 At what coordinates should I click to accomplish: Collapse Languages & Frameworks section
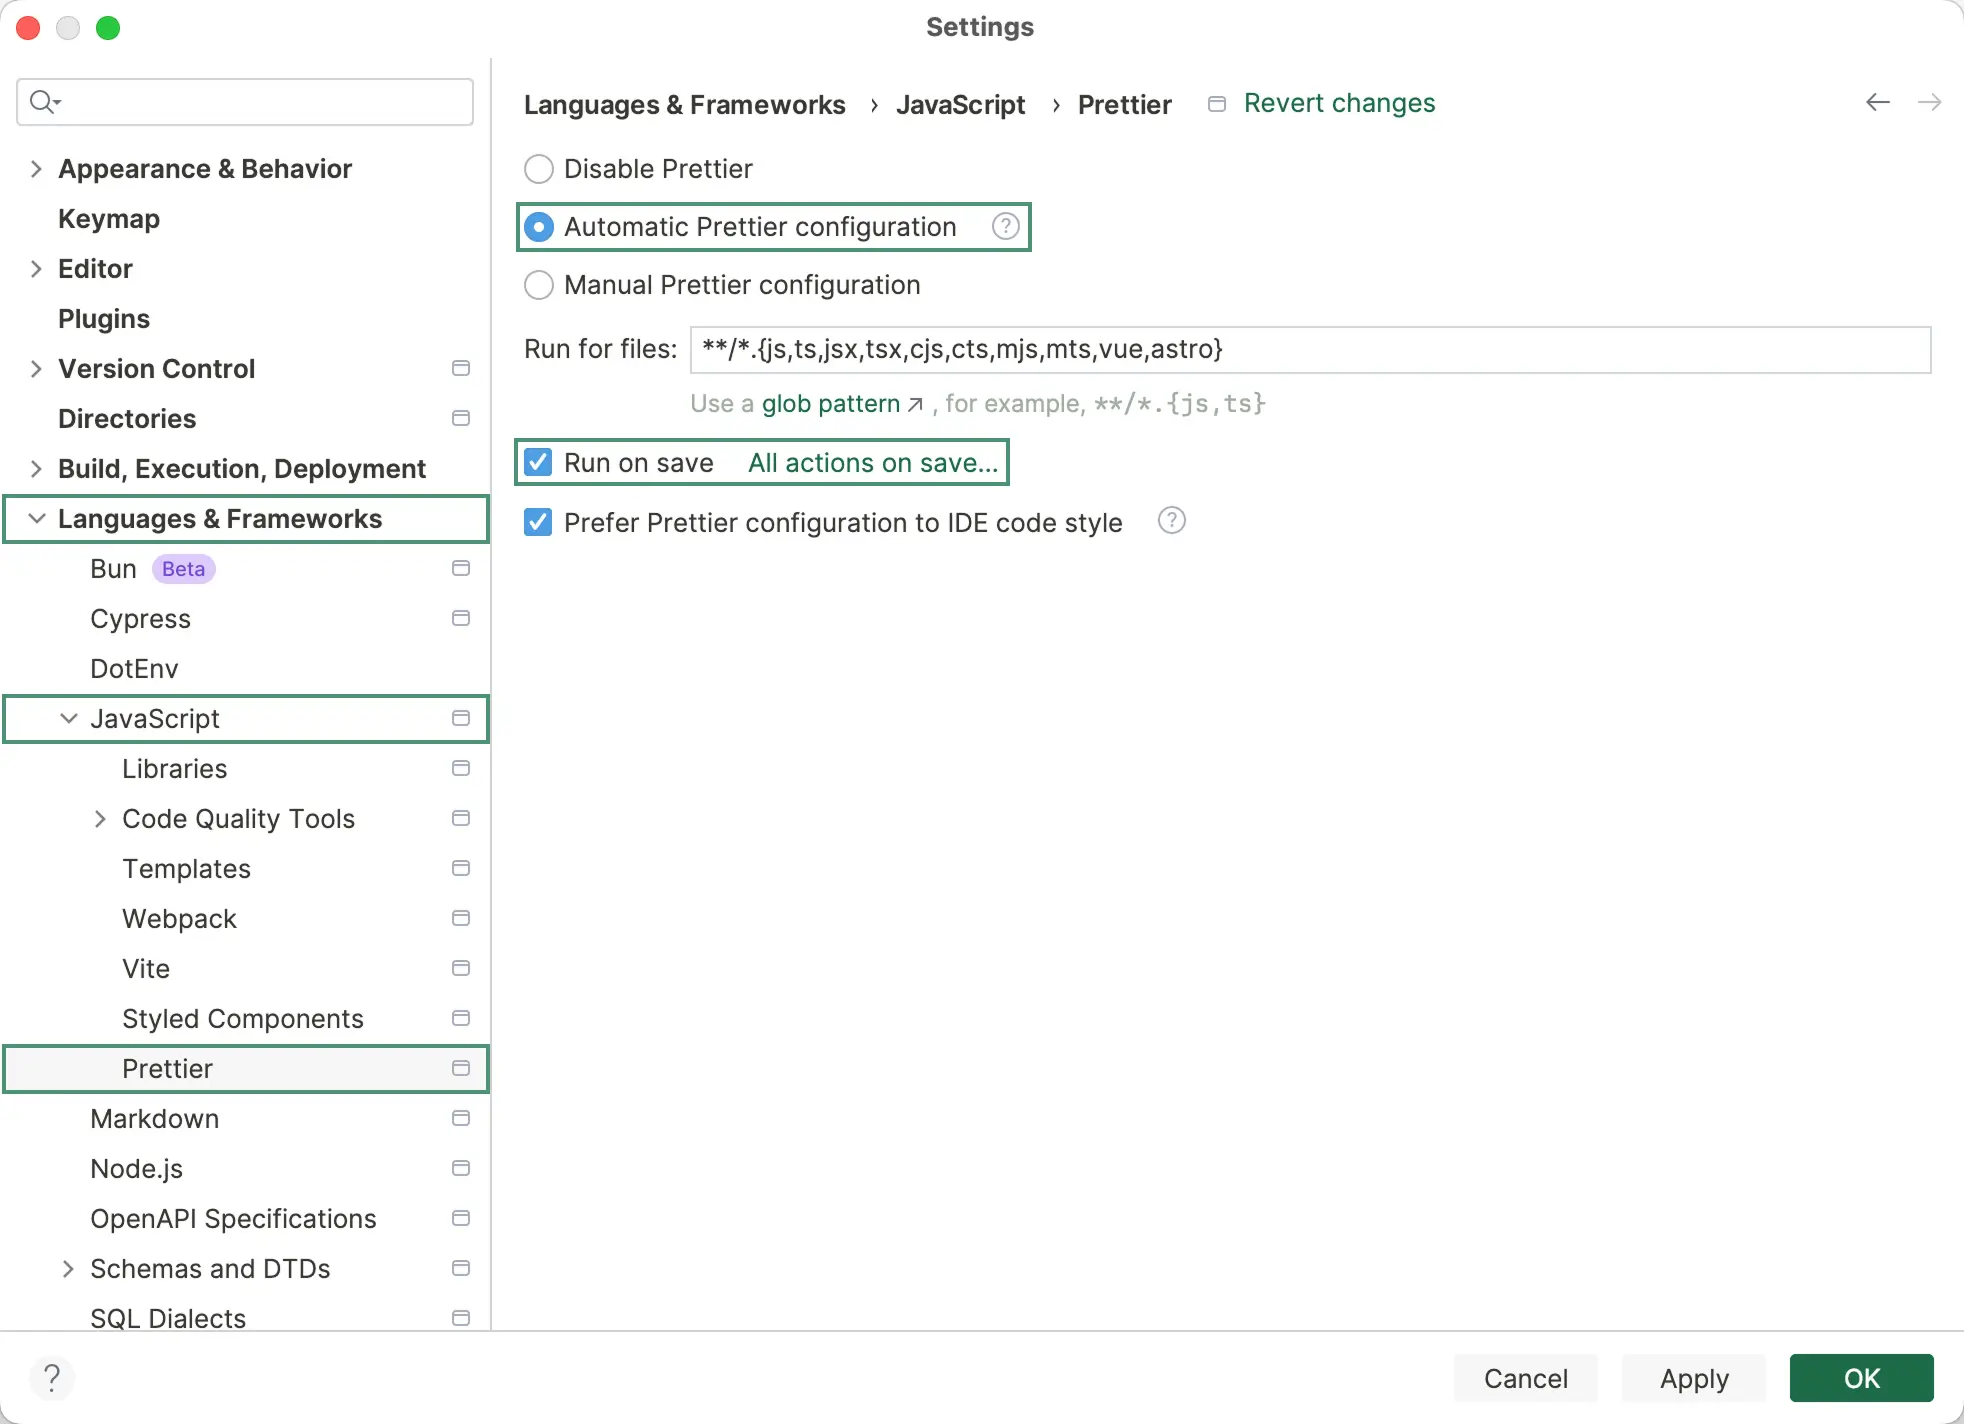tap(37, 518)
